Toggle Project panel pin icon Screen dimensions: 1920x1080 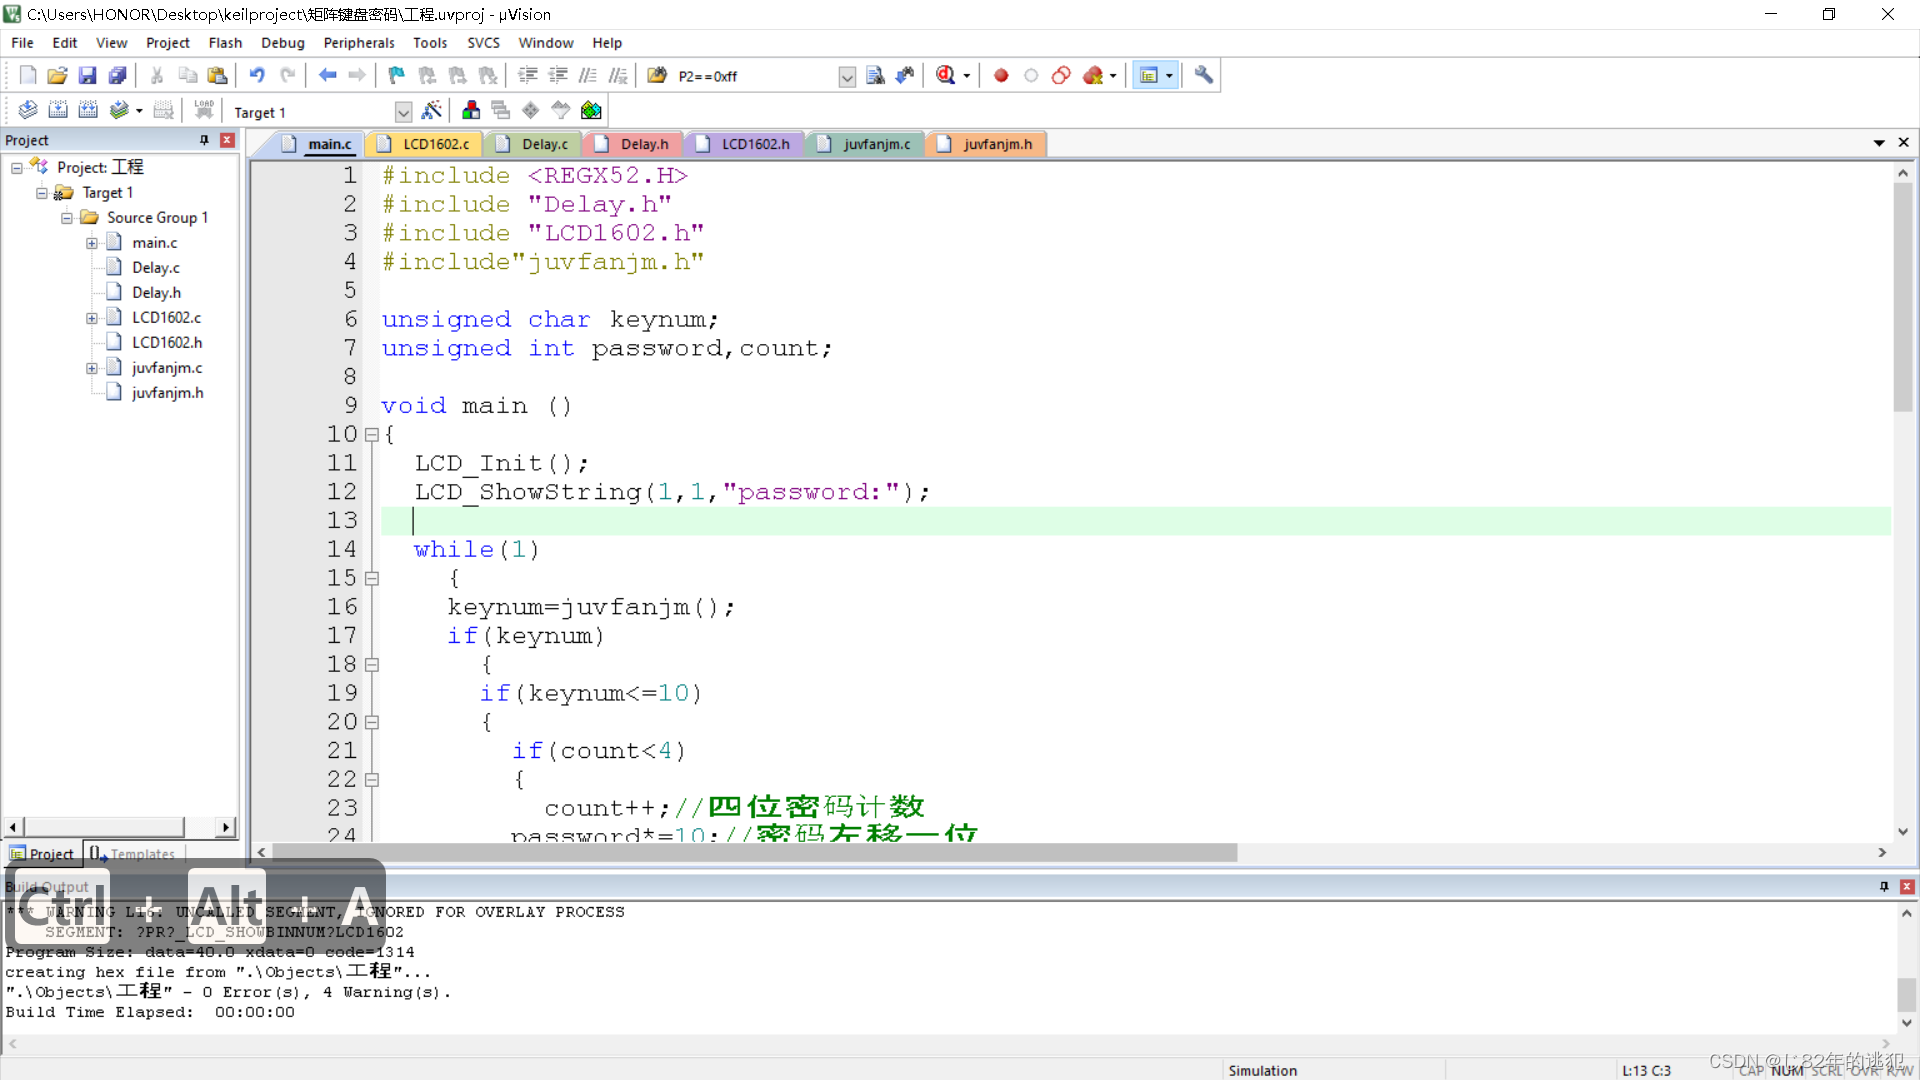(204, 140)
